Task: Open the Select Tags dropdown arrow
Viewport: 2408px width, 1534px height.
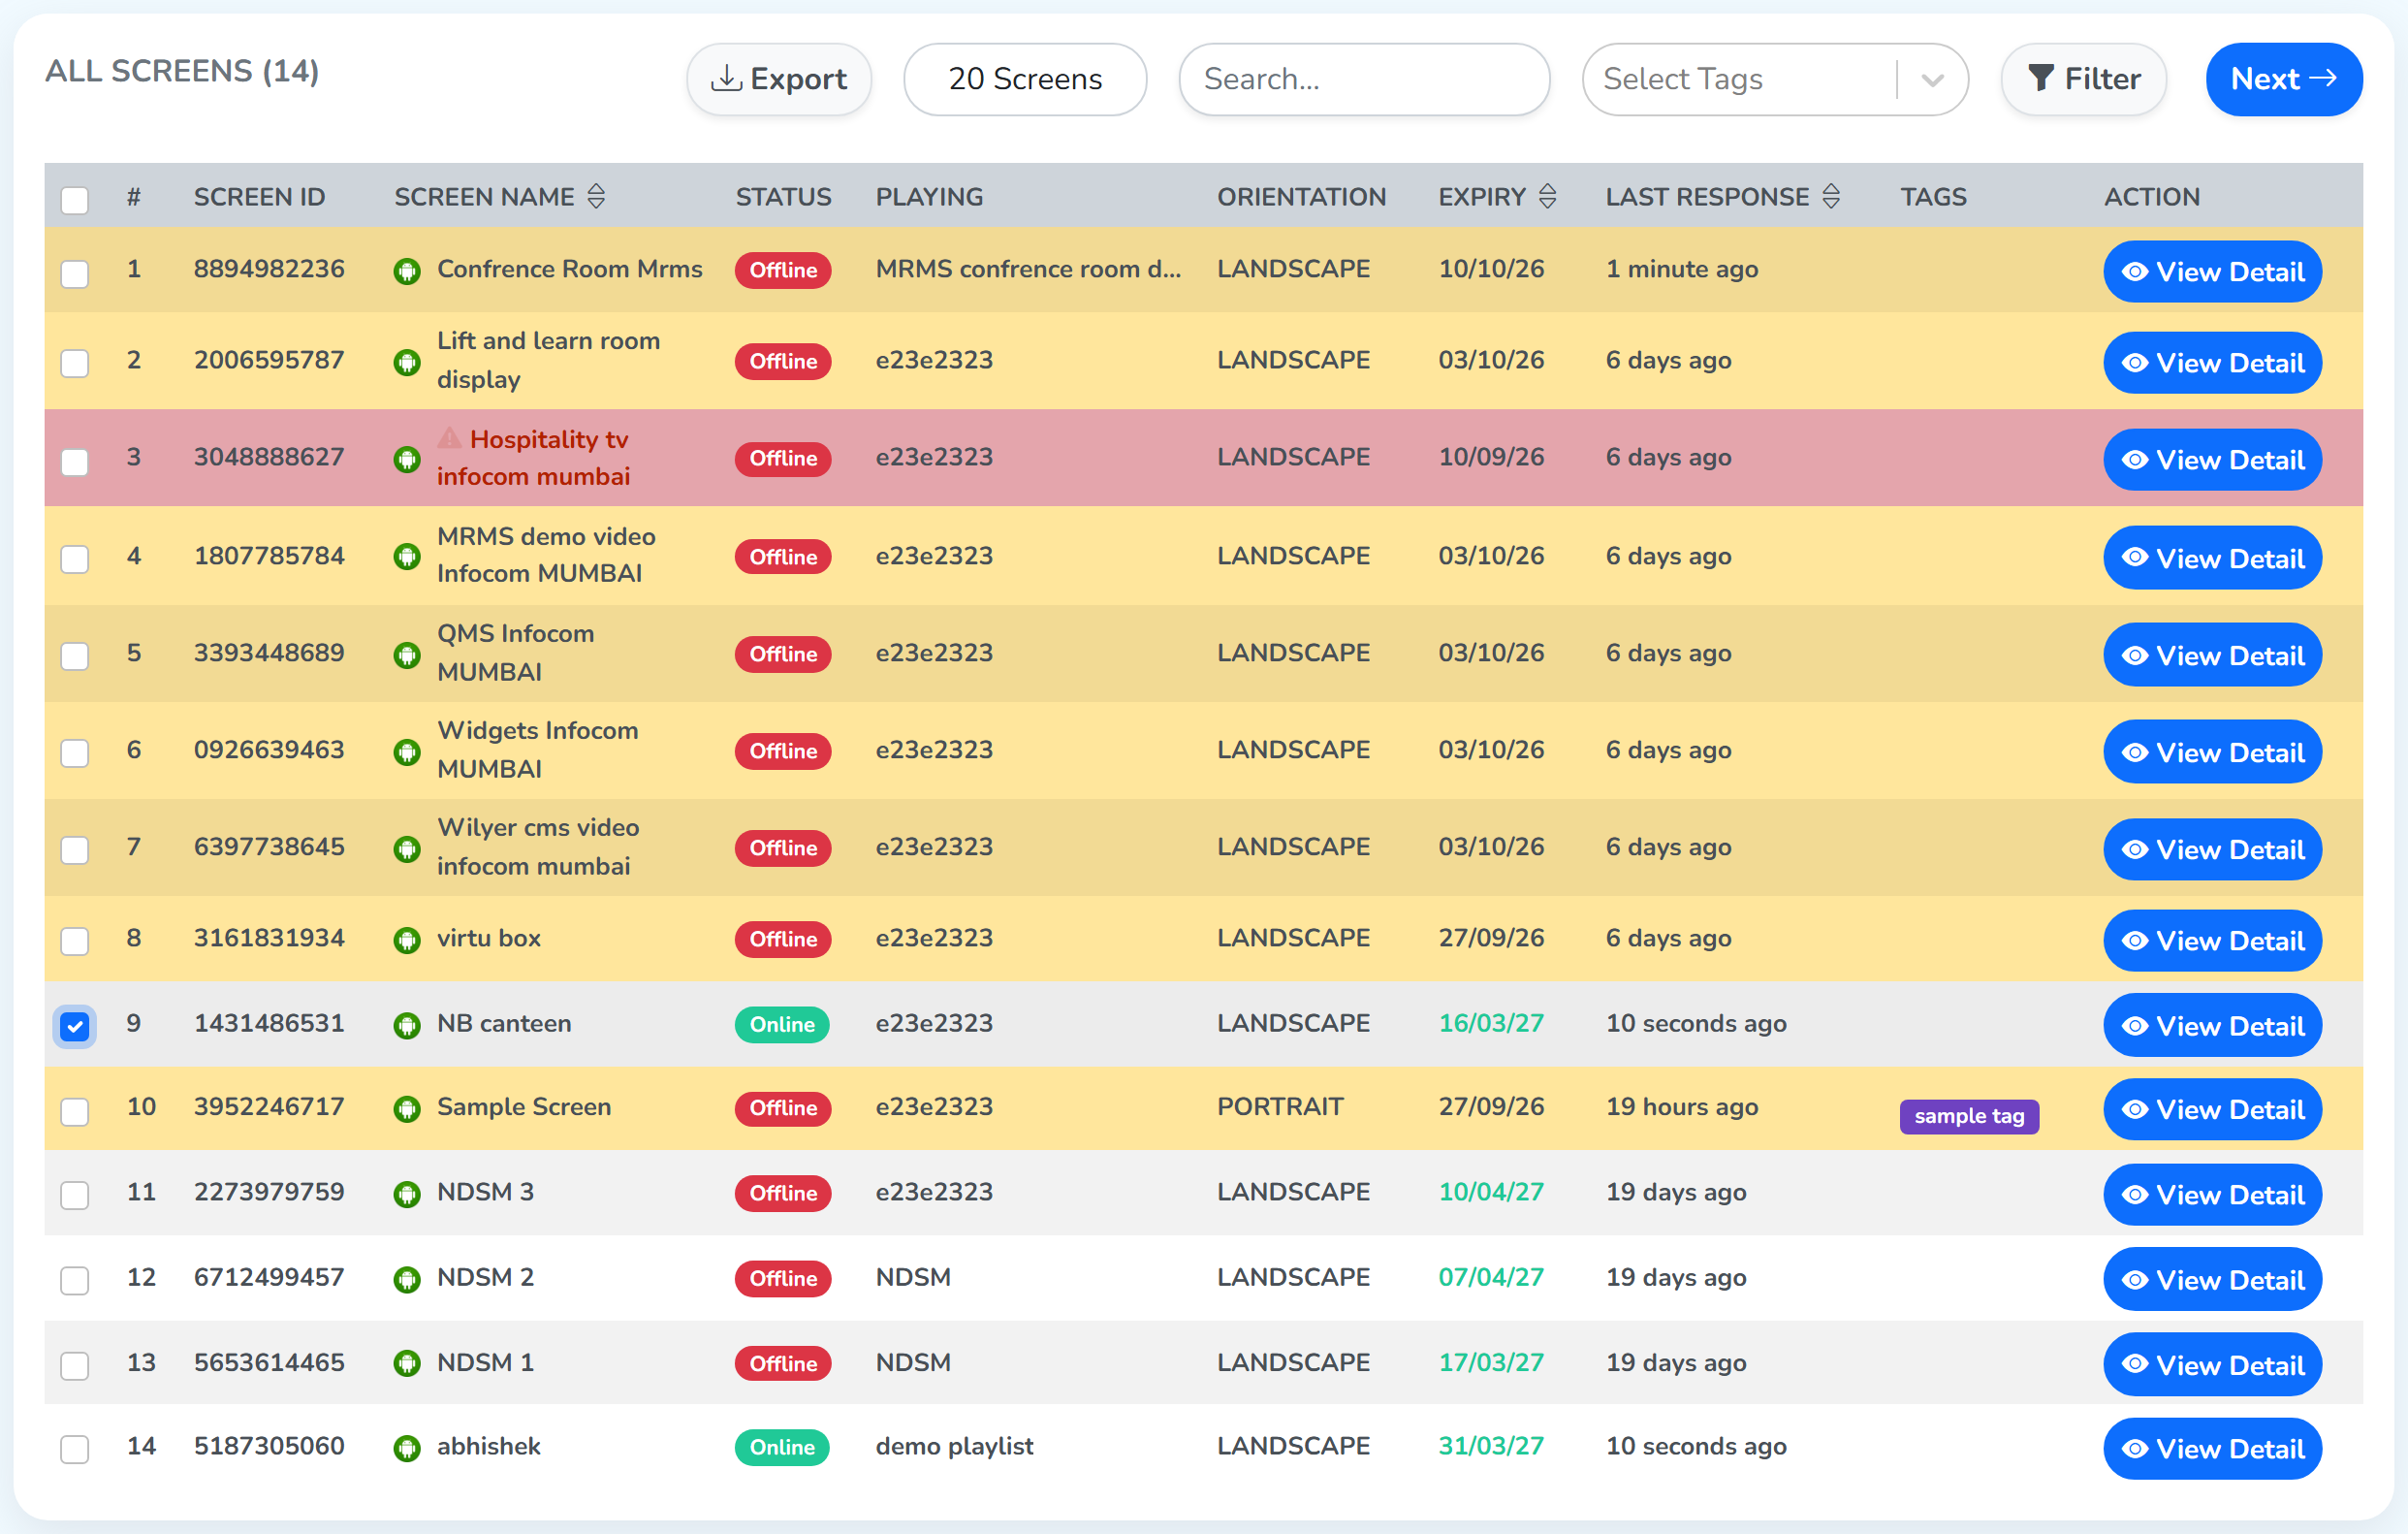Action: (x=1933, y=79)
